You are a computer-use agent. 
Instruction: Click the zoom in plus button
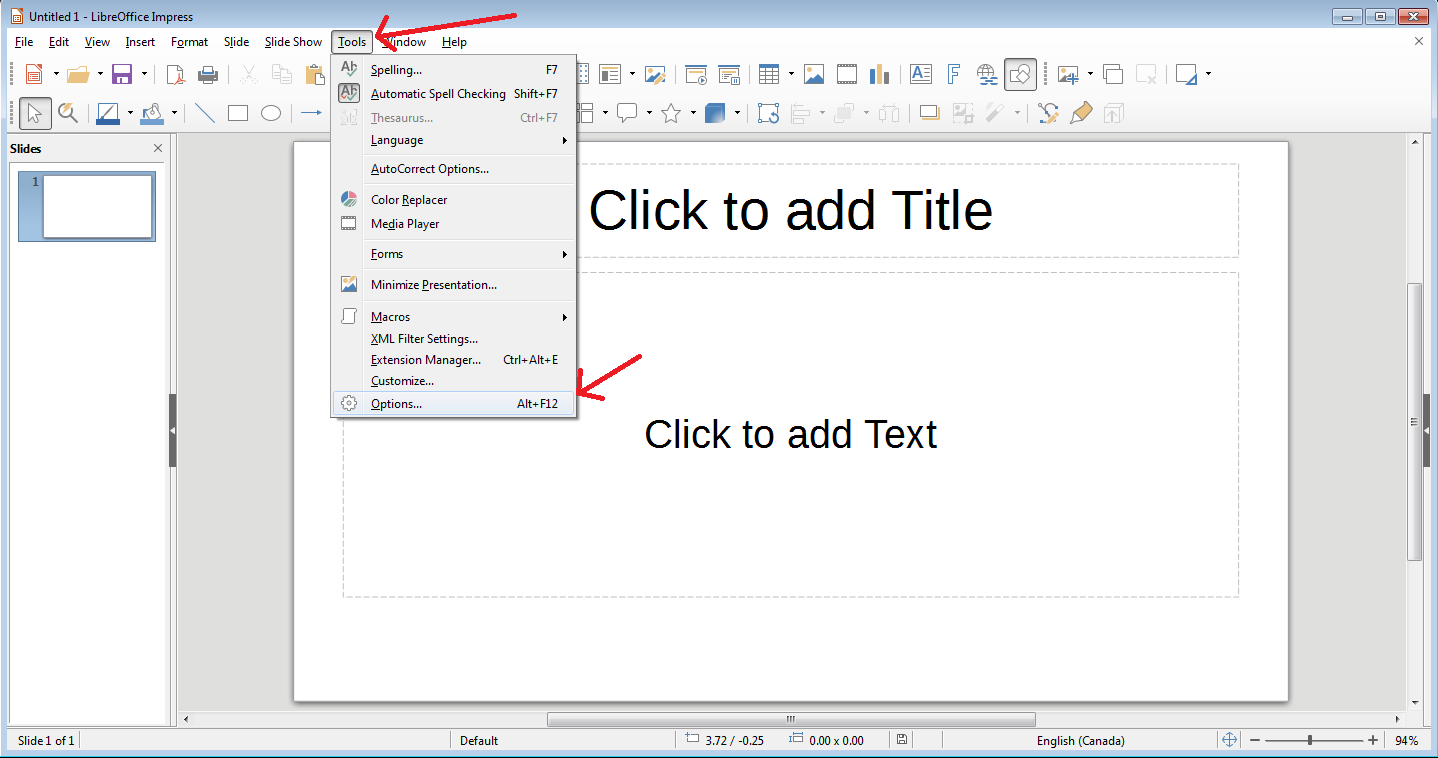pos(1373,740)
